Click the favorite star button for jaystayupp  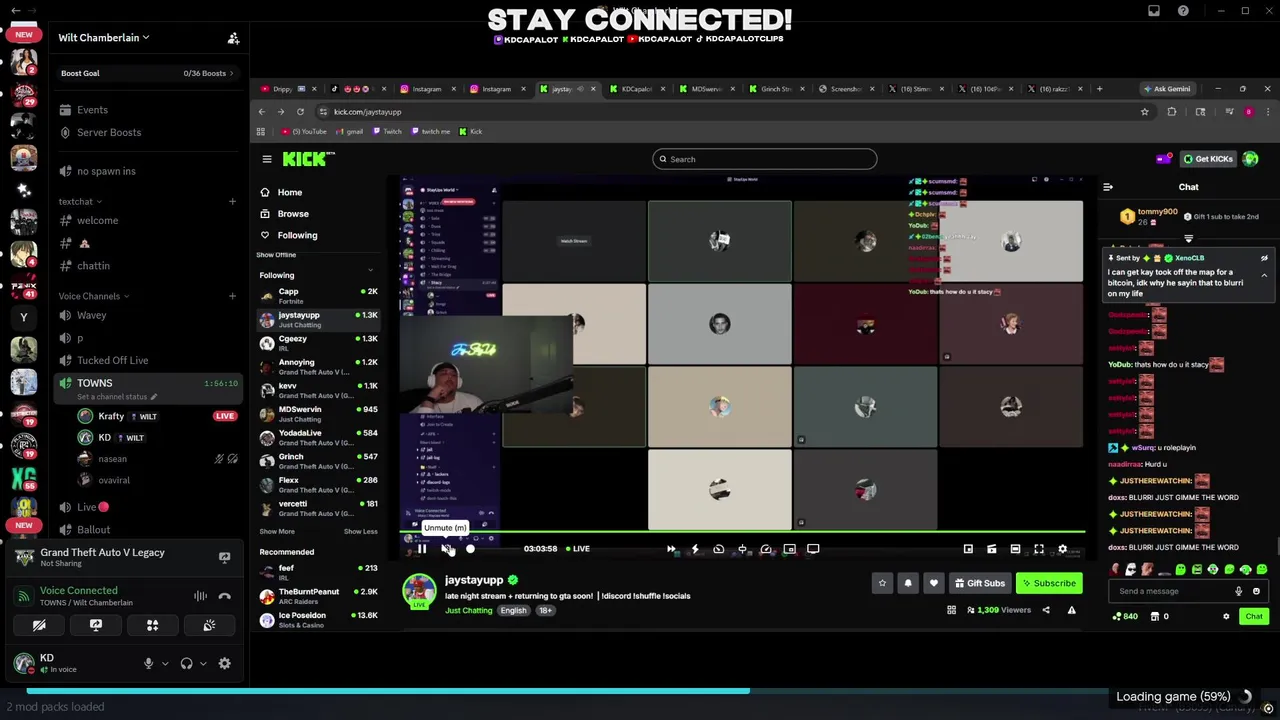[x=882, y=583]
